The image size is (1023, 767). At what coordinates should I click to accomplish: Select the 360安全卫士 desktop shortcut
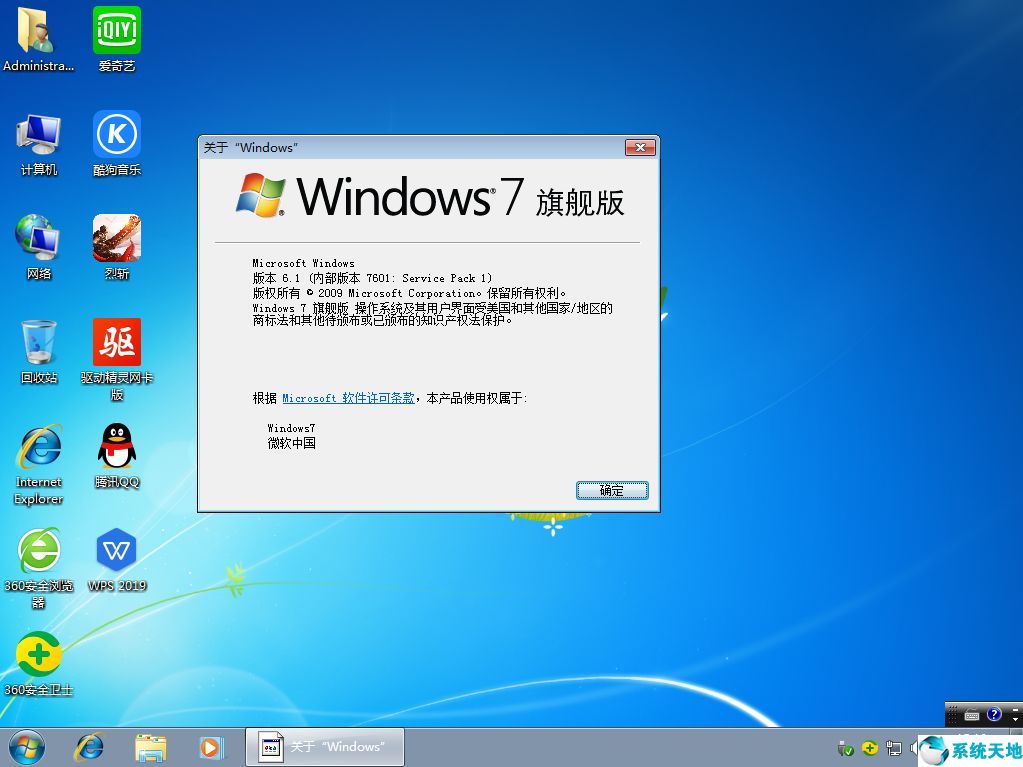[x=38, y=664]
